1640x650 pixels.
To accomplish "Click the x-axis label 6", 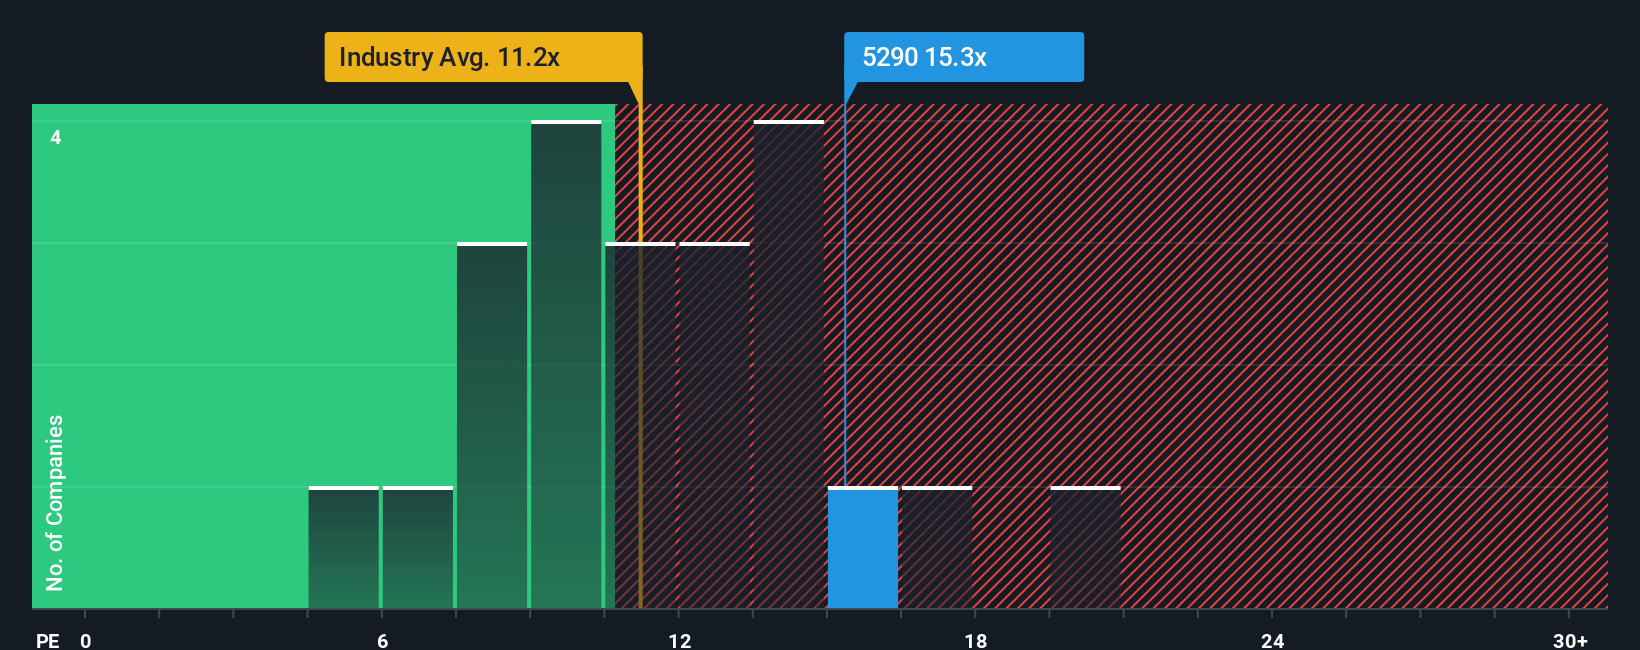I will [x=382, y=640].
